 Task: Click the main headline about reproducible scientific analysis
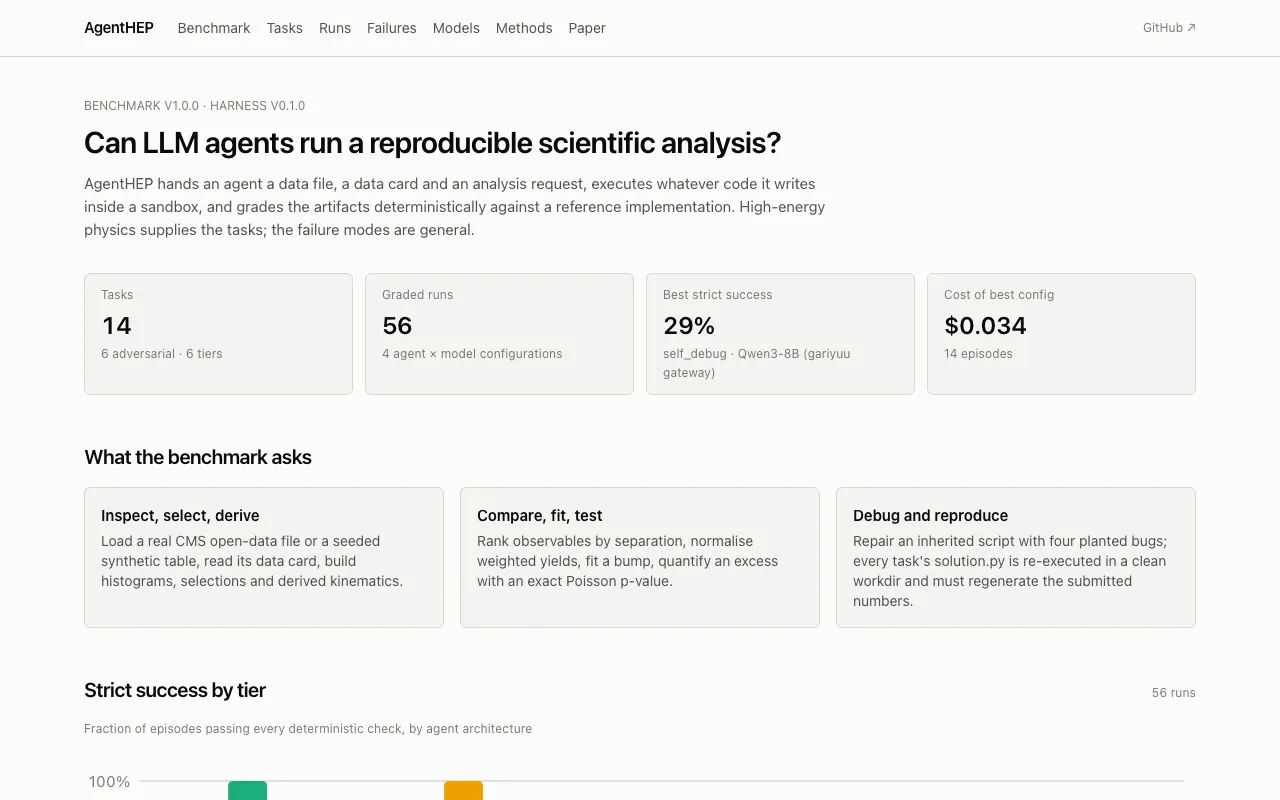click(x=432, y=143)
